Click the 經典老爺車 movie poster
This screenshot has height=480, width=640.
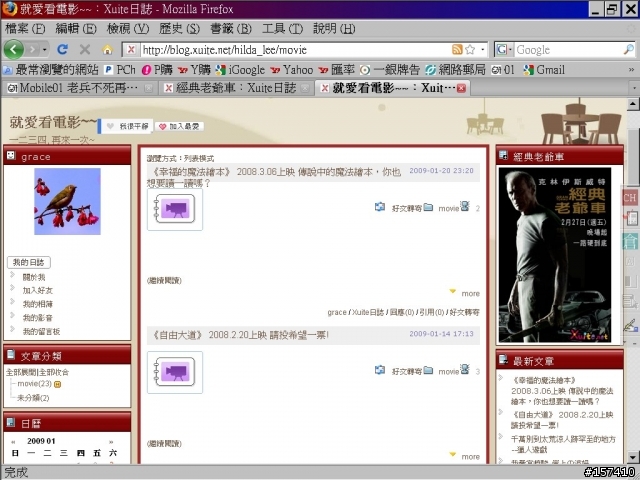(x=555, y=255)
